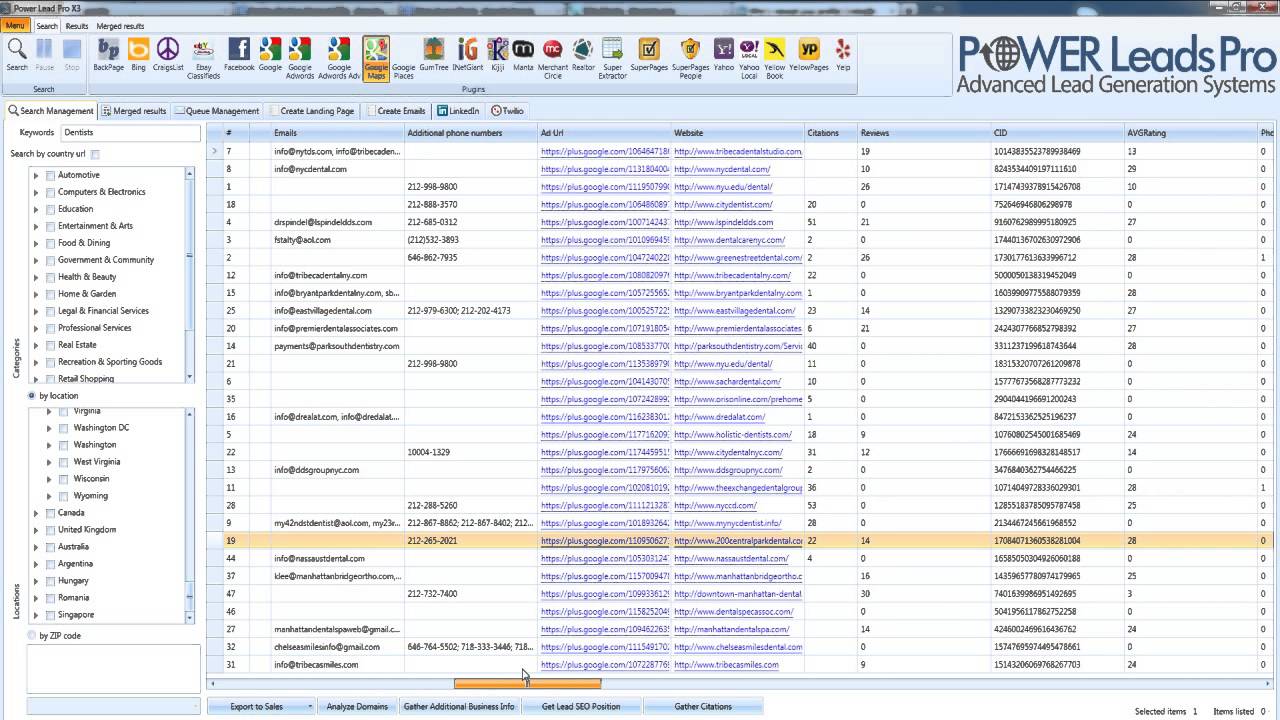
Task: Tick the Education category checkbox
Action: click(50, 209)
